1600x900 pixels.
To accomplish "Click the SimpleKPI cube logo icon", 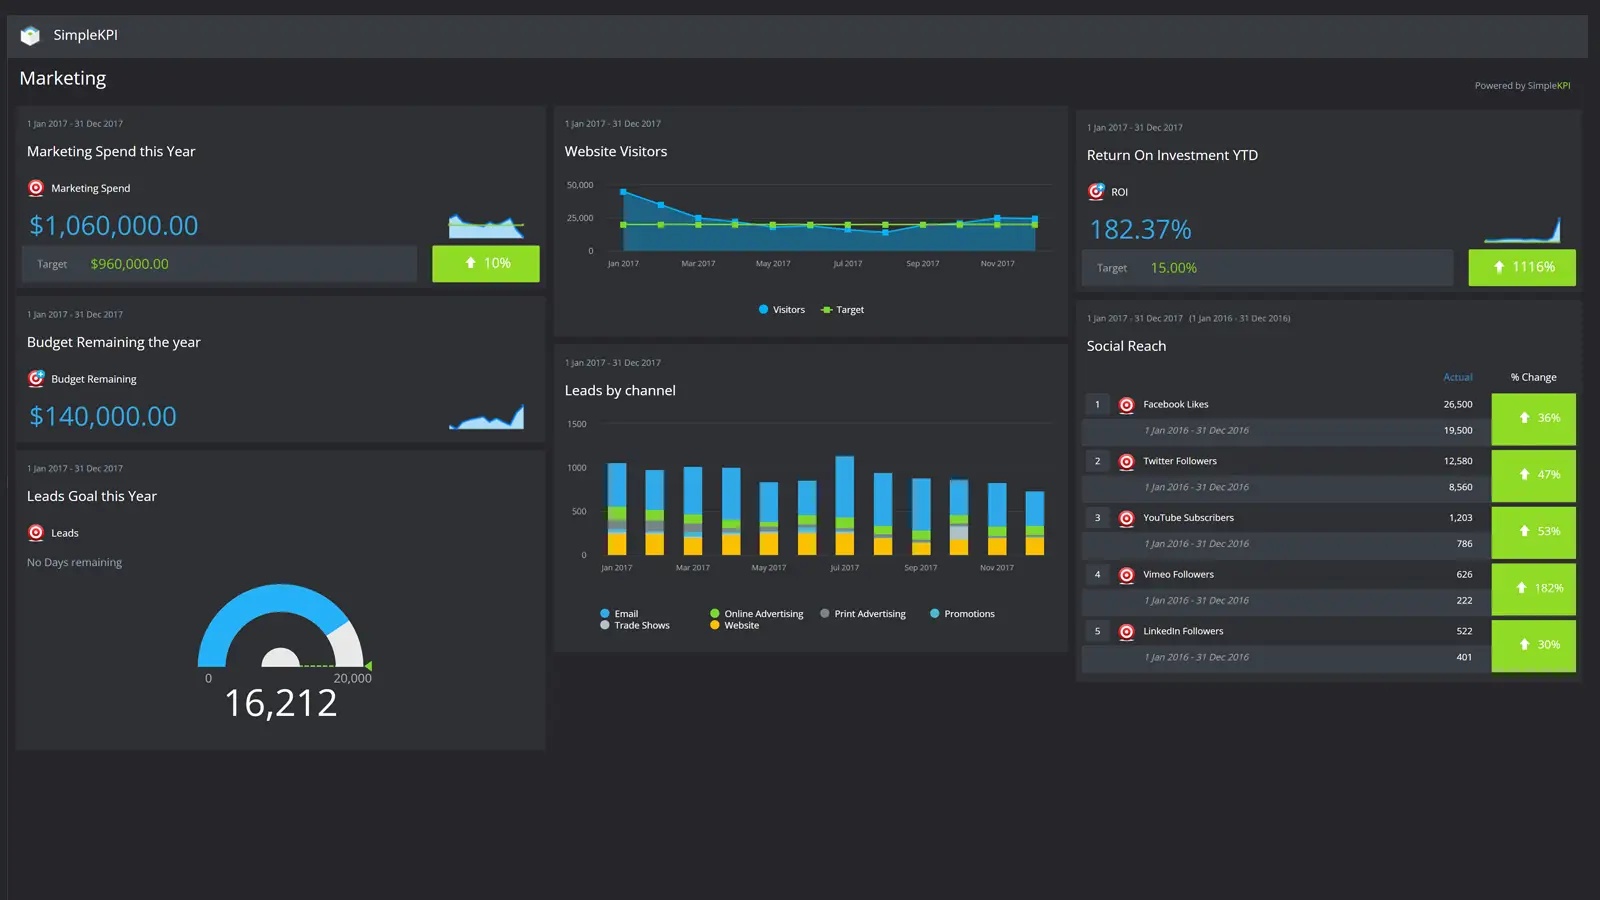I will (30, 36).
